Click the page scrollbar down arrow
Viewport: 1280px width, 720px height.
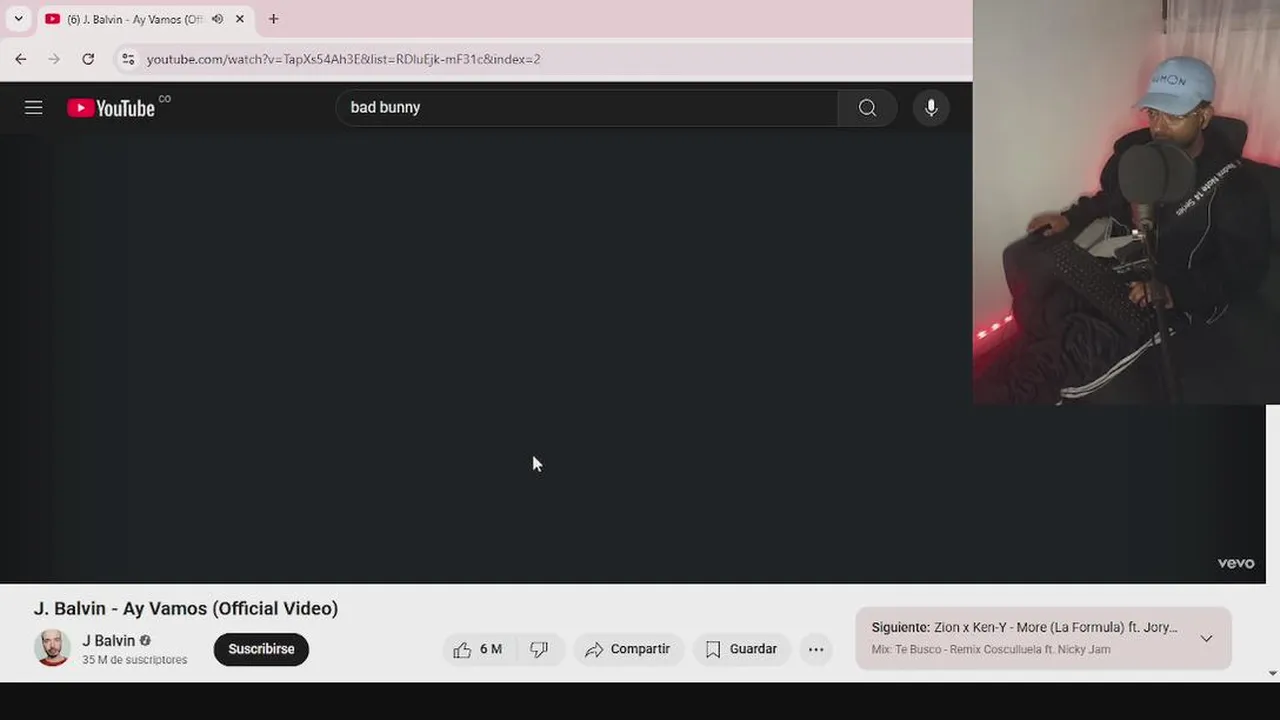point(1272,674)
